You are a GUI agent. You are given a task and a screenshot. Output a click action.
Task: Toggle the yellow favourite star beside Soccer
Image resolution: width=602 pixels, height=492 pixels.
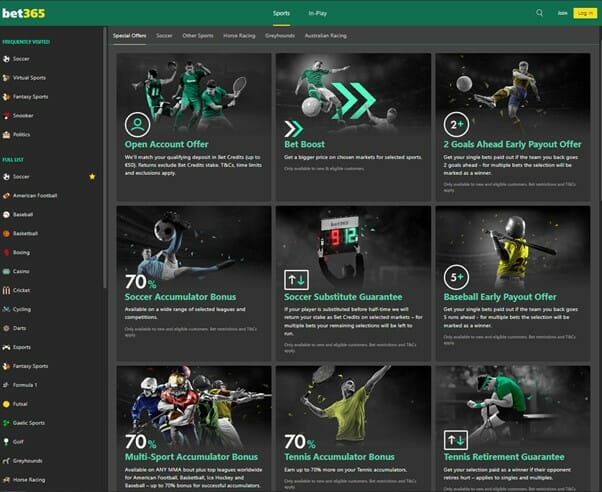click(92, 177)
